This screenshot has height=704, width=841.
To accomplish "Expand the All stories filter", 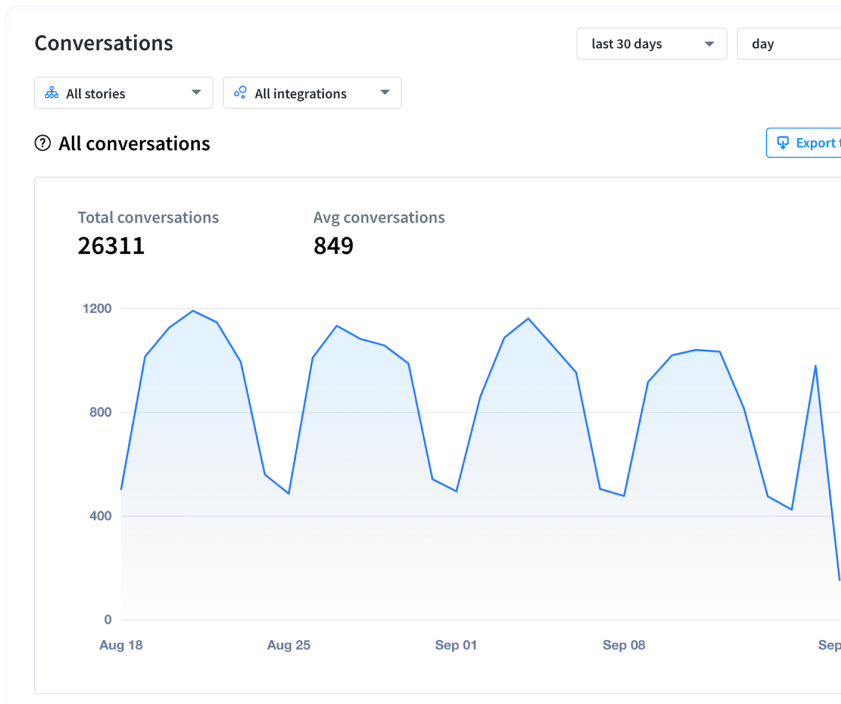I will click(x=120, y=92).
